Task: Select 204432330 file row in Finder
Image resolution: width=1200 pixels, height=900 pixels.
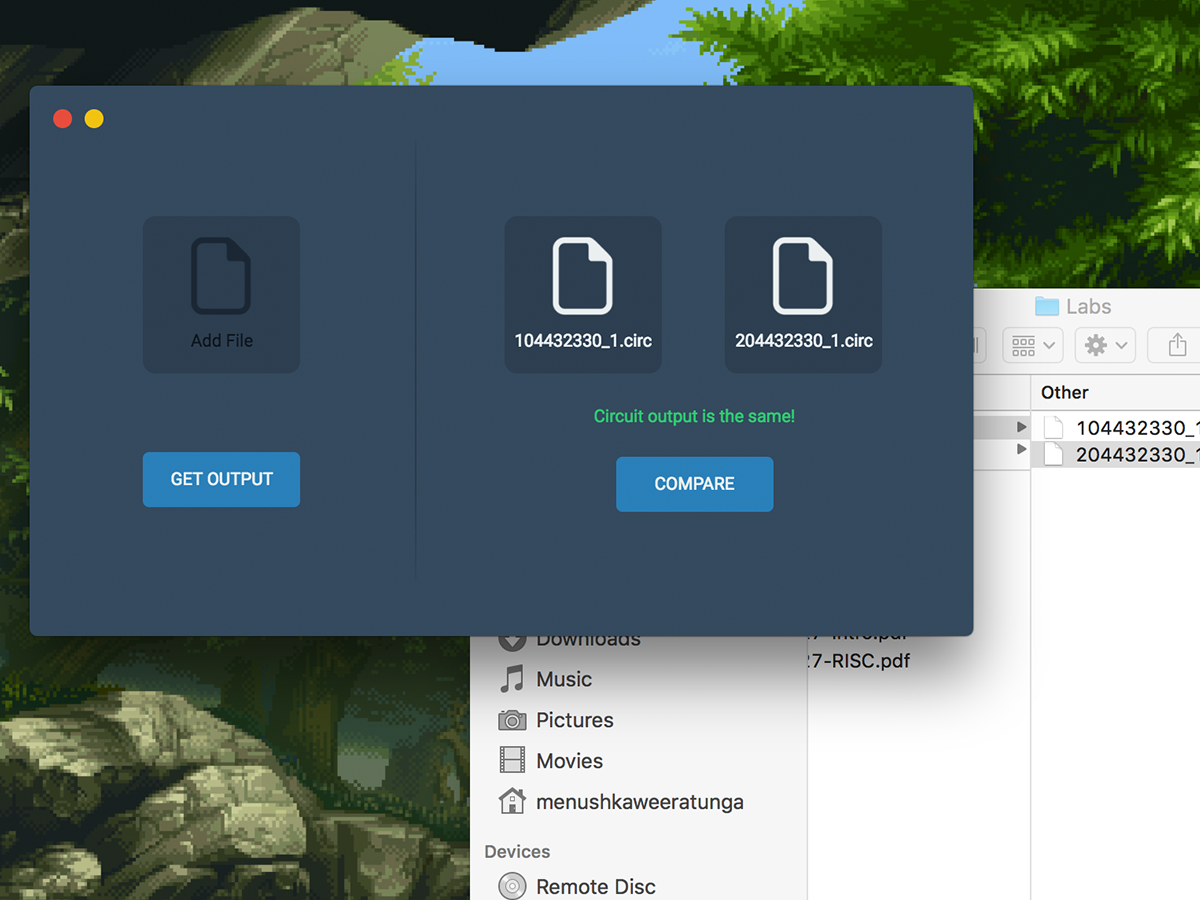Action: coord(1116,455)
